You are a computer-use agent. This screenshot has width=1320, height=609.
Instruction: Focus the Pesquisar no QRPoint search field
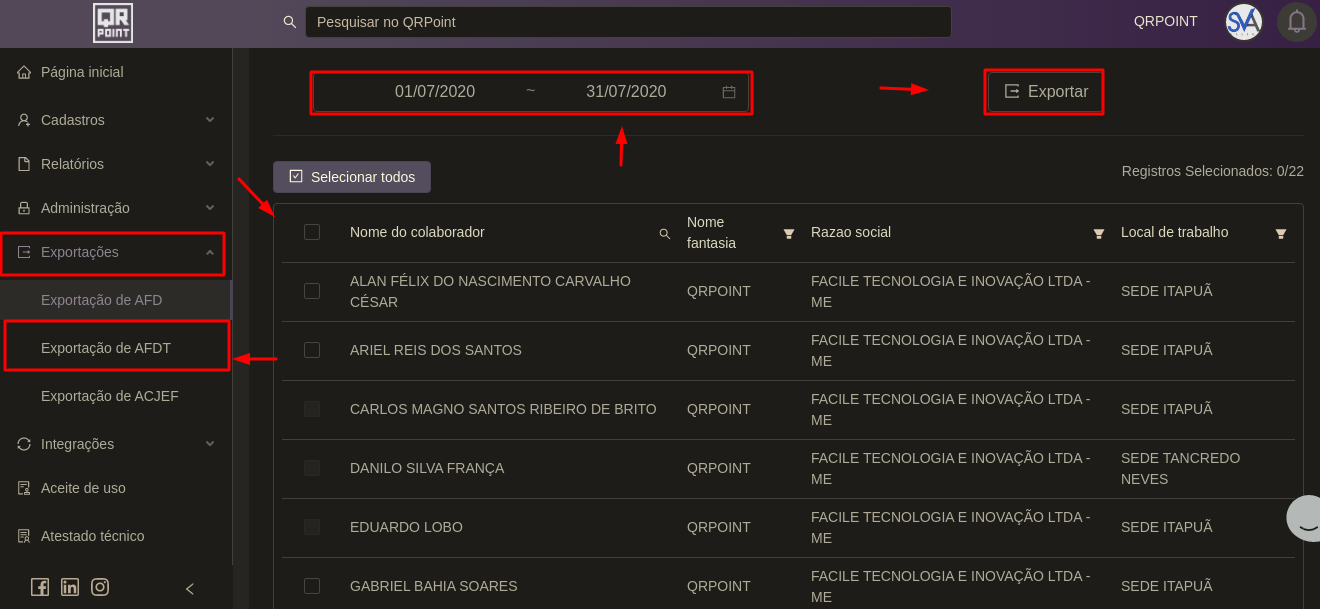coord(628,22)
